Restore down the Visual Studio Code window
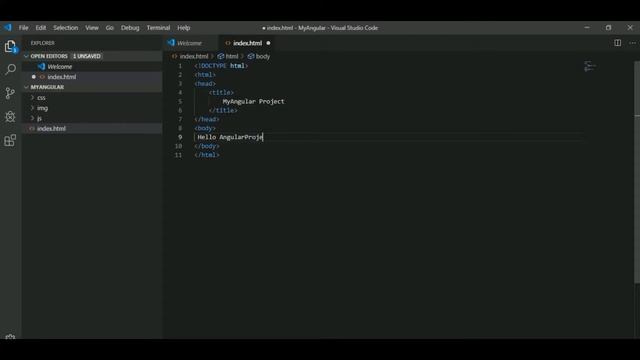 609,28
